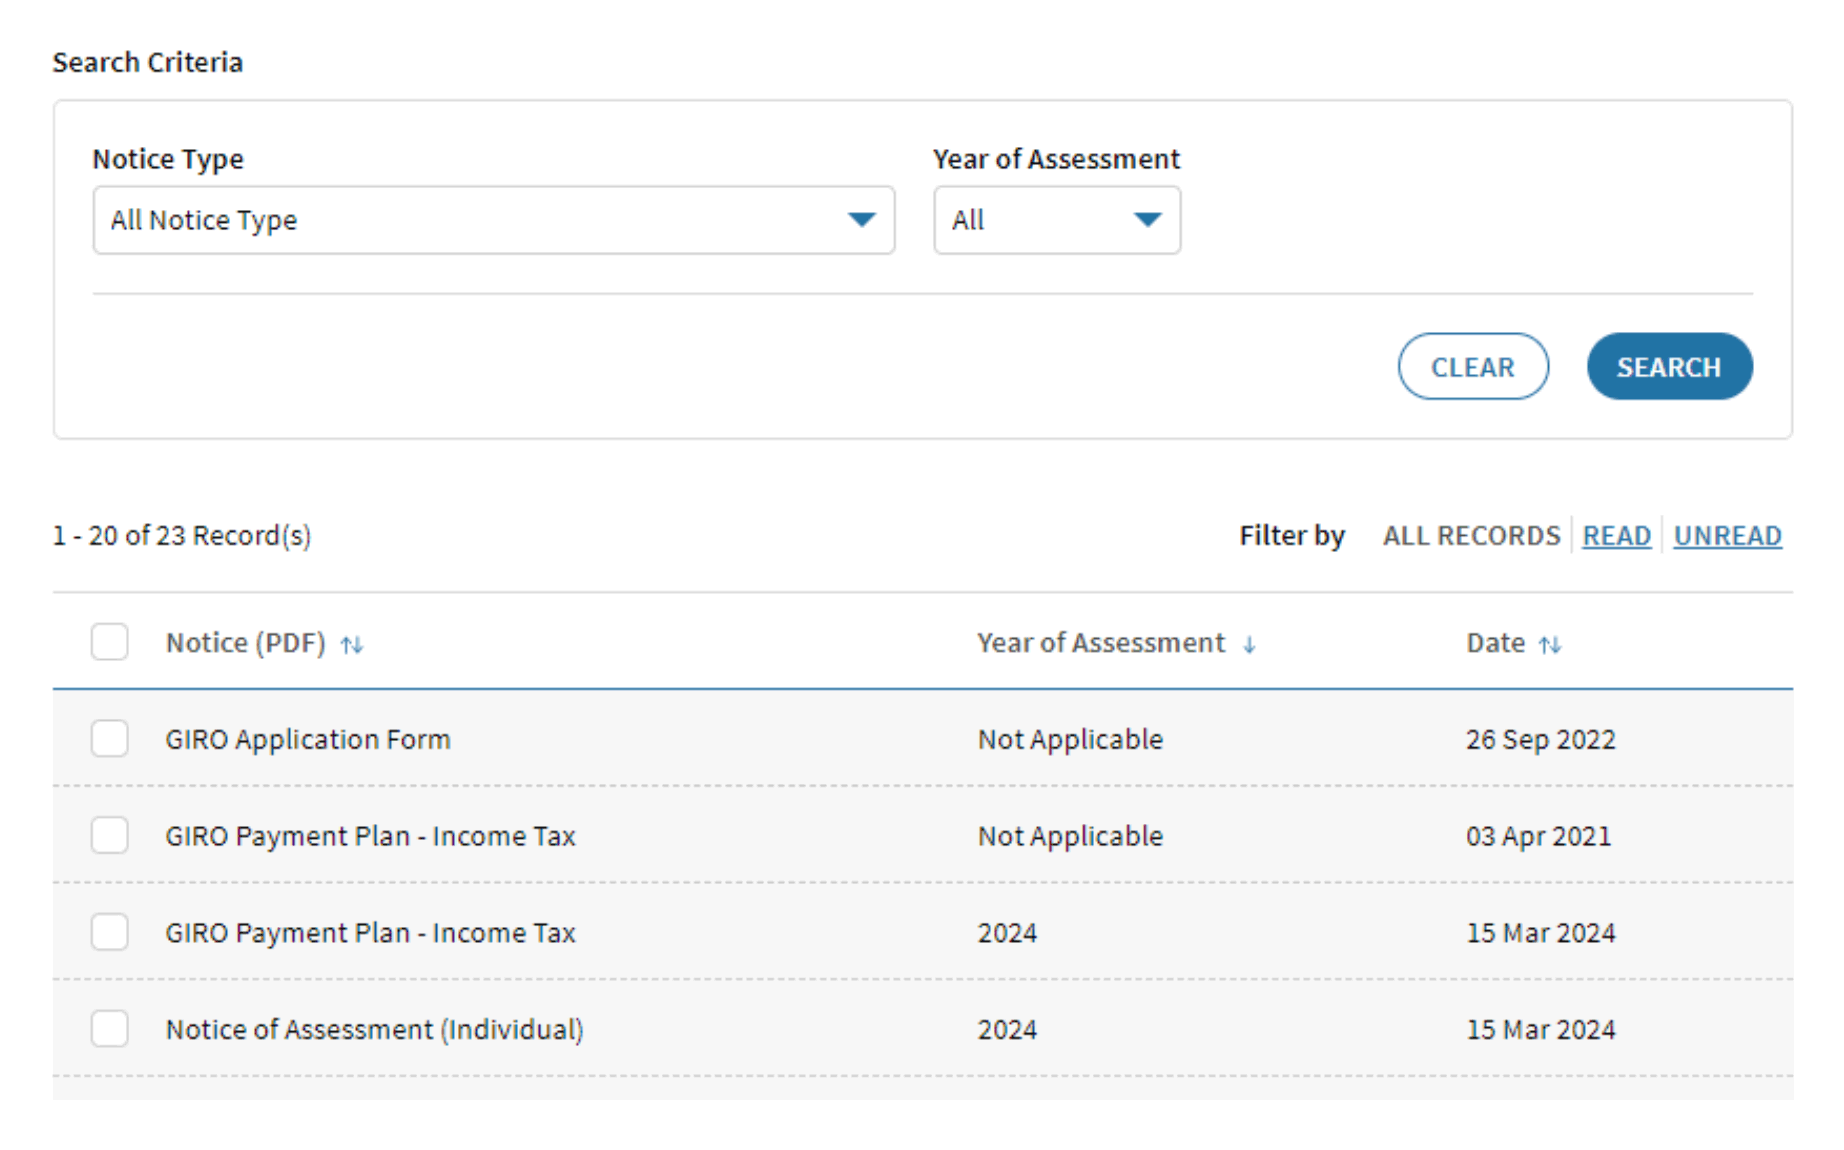Open the GIRO Application Form notice
Image resolution: width=1844 pixels, height=1150 pixels.
(308, 739)
